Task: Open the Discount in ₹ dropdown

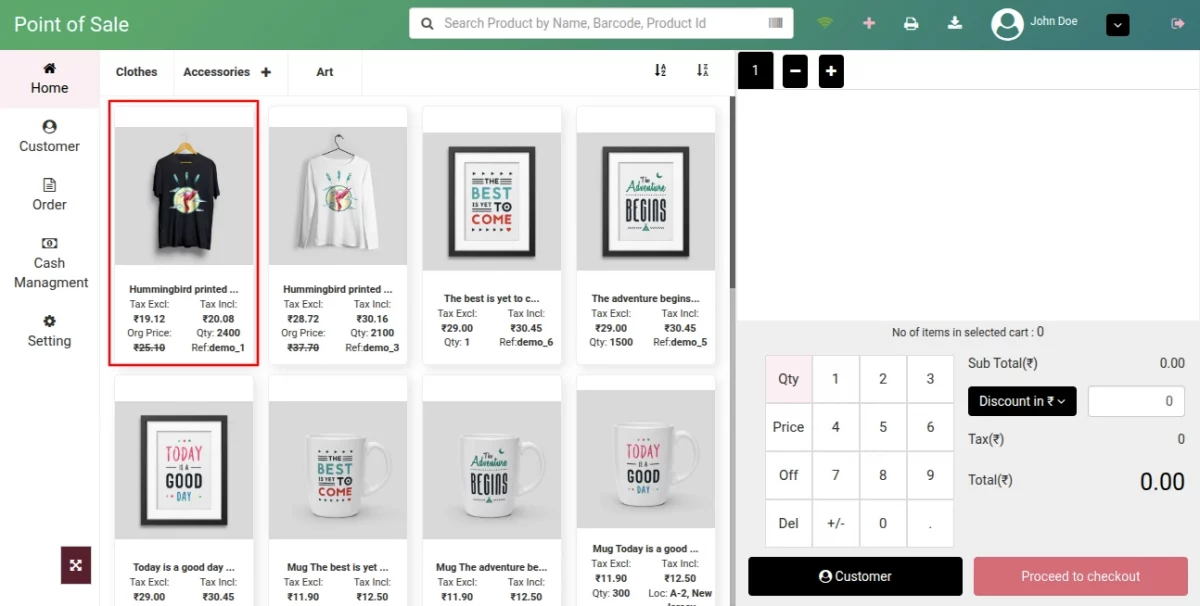Action: pyautogui.click(x=1021, y=401)
